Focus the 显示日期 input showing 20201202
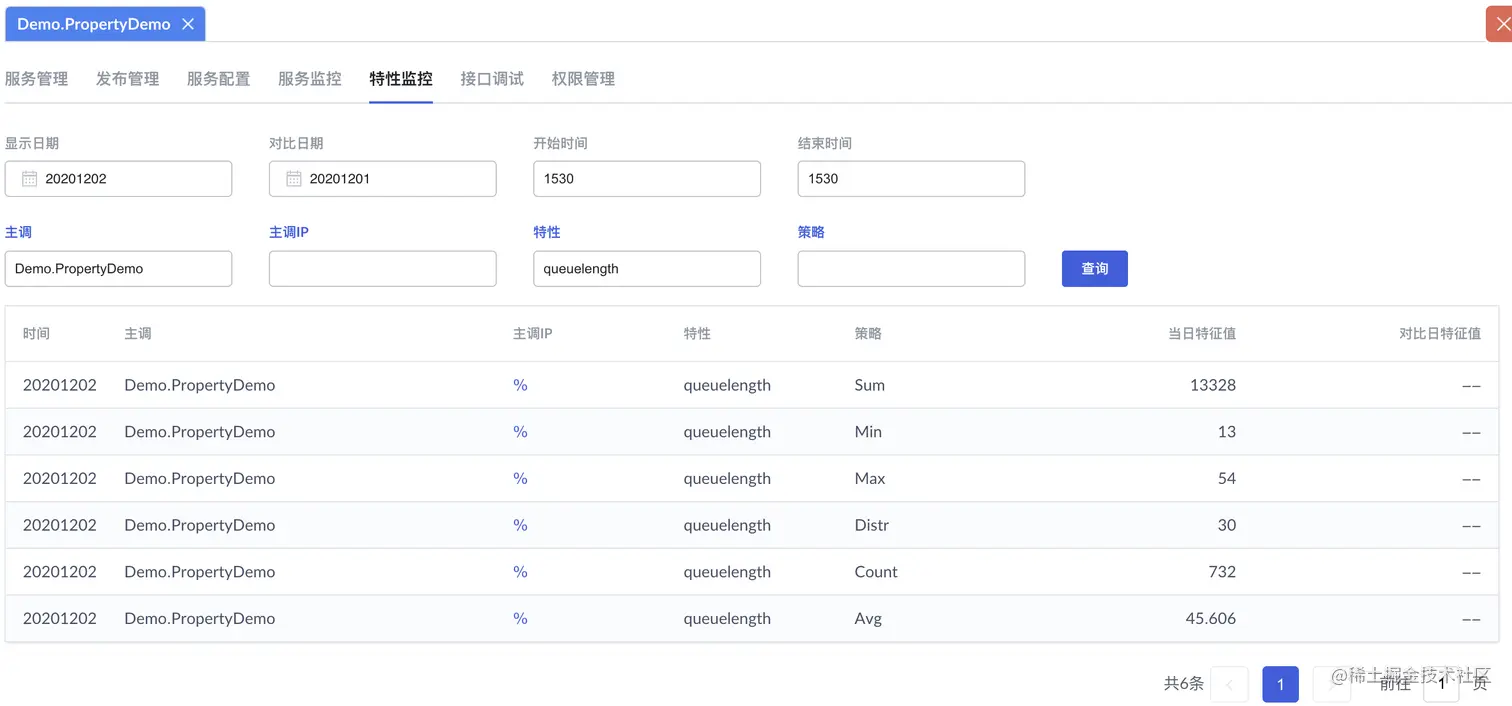Viewport: 1512px width, 706px height. point(118,179)
